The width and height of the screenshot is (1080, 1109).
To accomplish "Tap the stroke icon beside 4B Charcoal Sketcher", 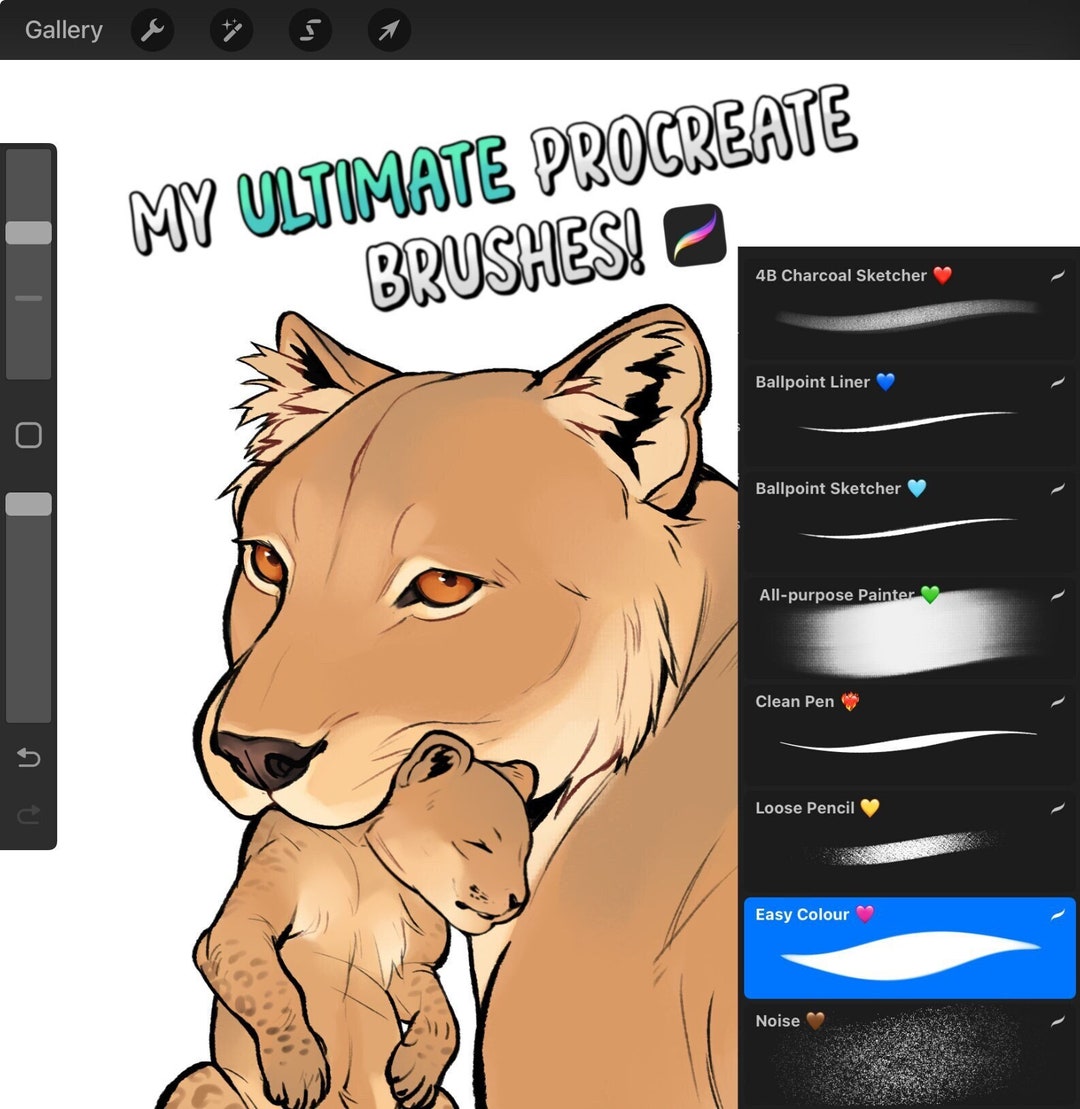I will click(x=1058, y=276).
